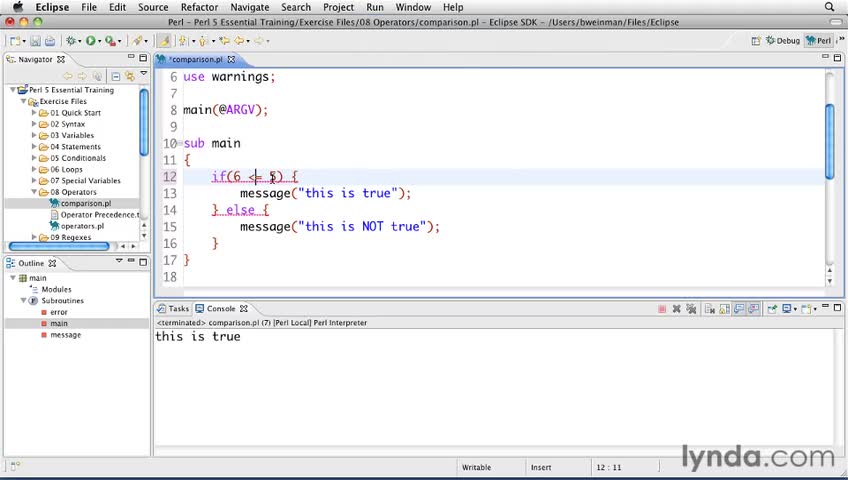Viewport: 848px width, 480px height.
Task: Click the red Terminate console icon
Action: pyautogui.click(x=662, y=309)
